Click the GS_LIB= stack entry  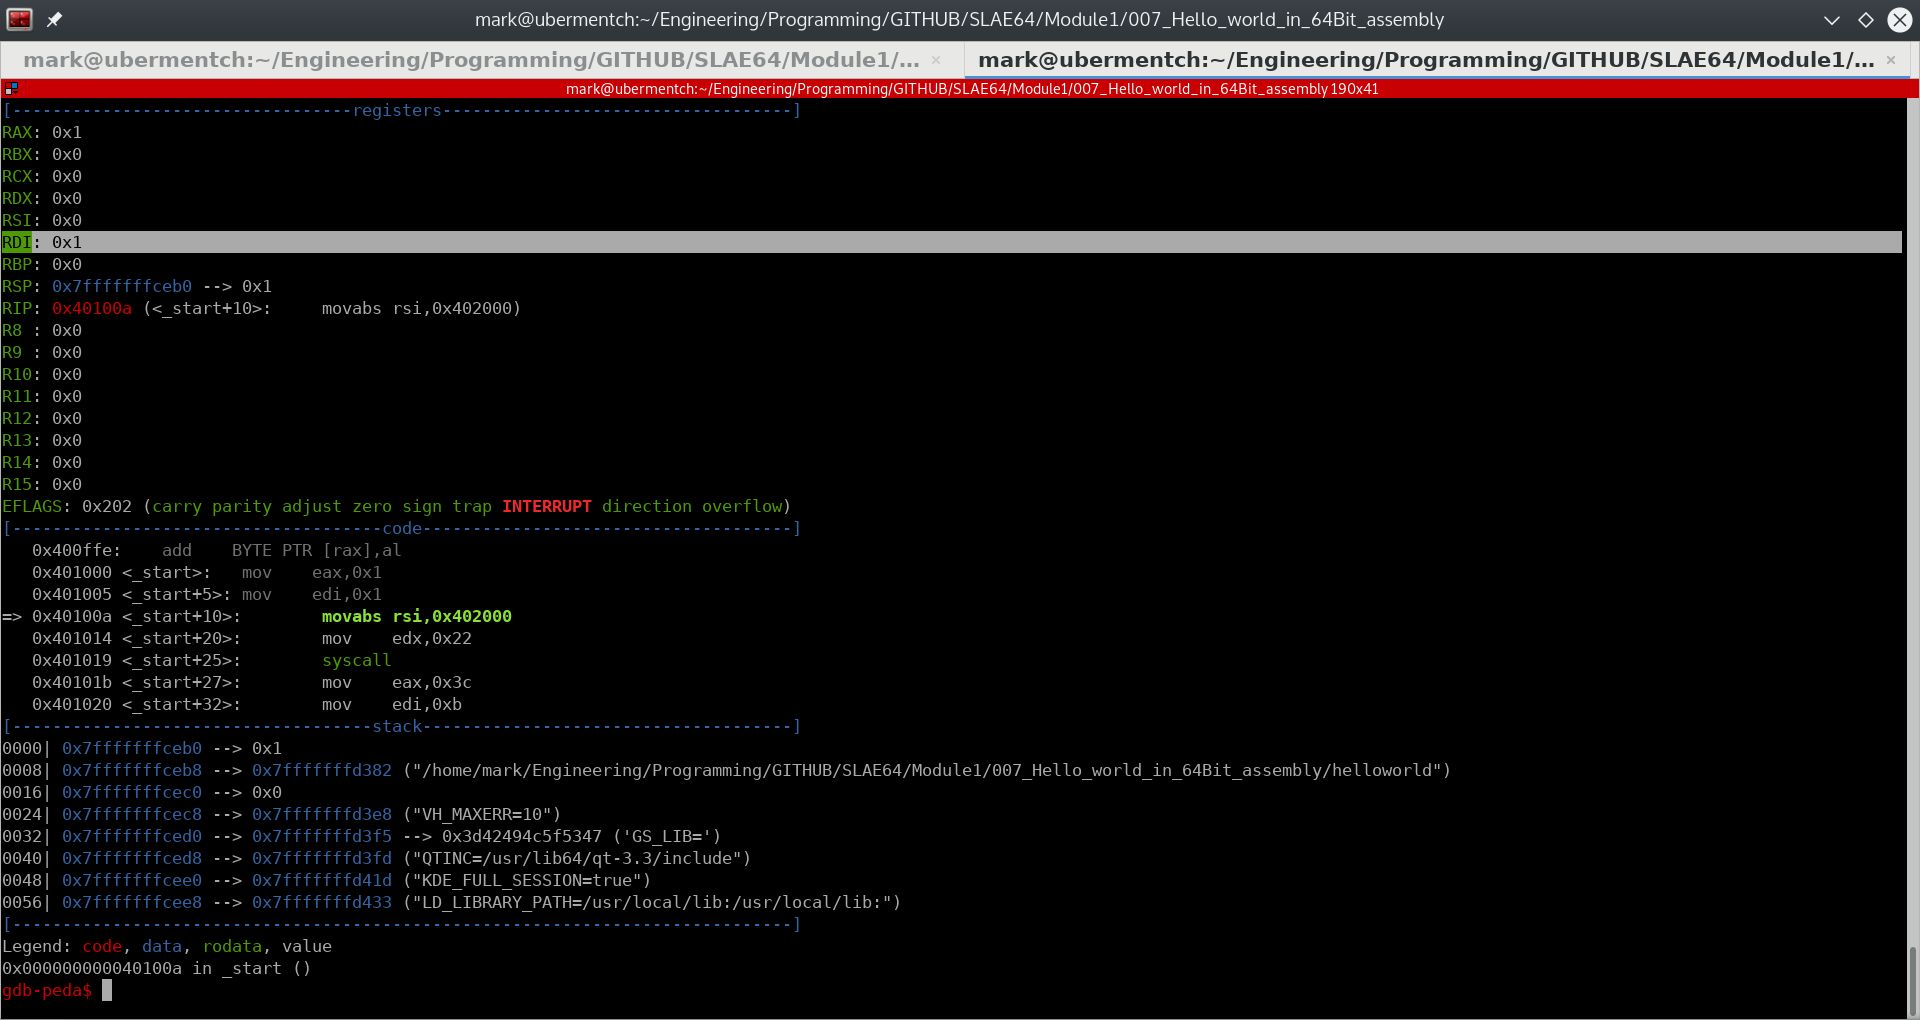[362, 836]
